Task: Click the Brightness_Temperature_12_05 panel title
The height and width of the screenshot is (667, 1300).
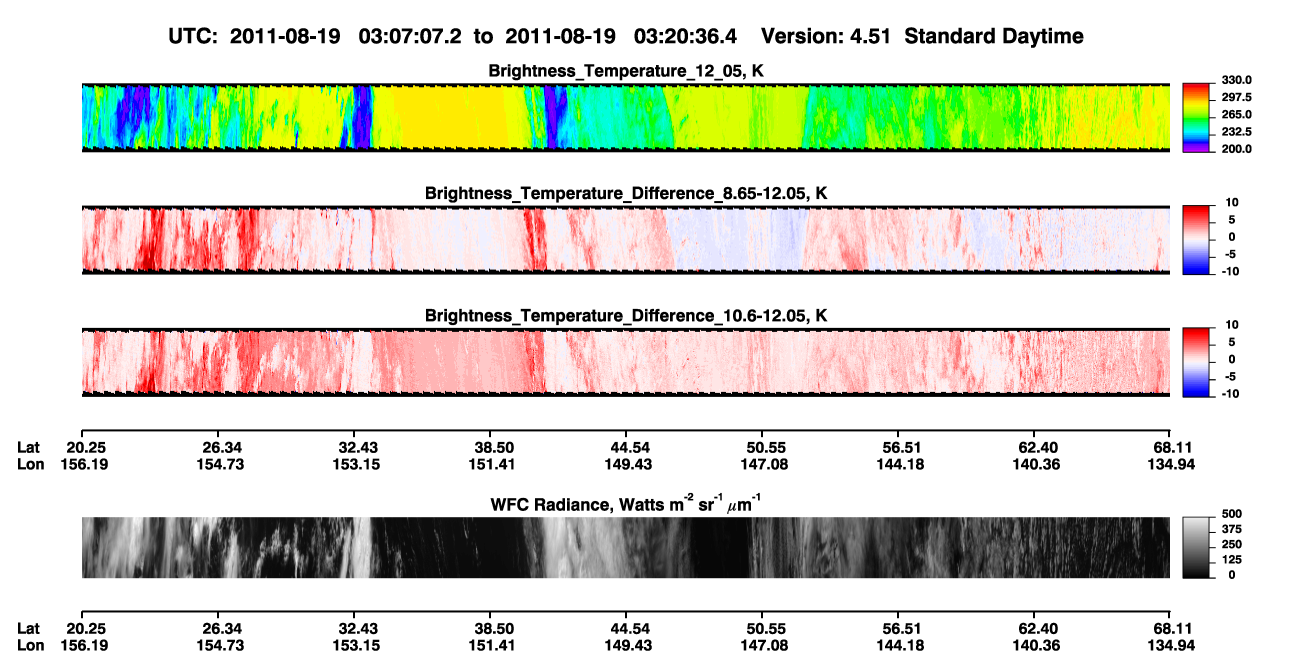Action: [x=626, y=71]
